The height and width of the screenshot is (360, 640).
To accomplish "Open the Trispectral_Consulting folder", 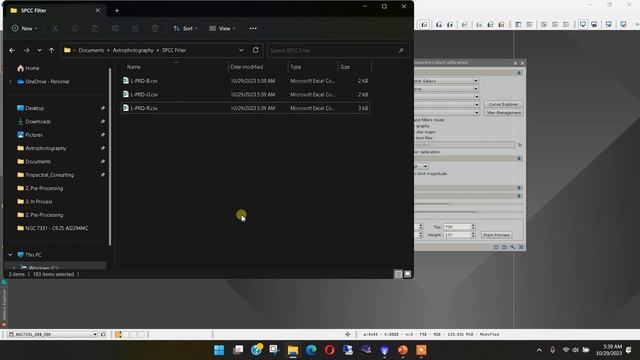I will [x=45, y=175].
